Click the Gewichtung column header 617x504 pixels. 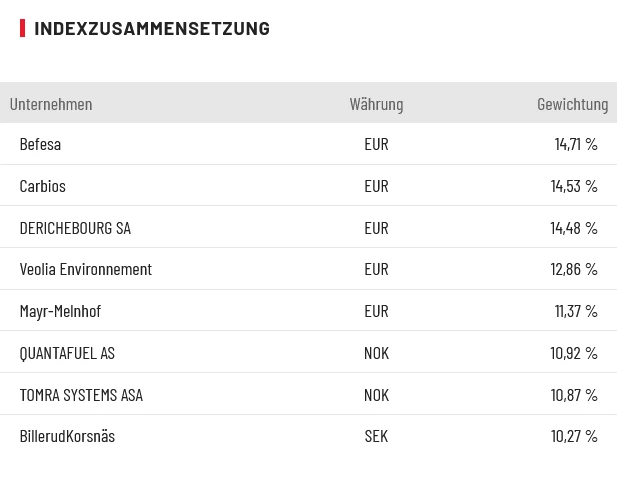pos(572,104)
